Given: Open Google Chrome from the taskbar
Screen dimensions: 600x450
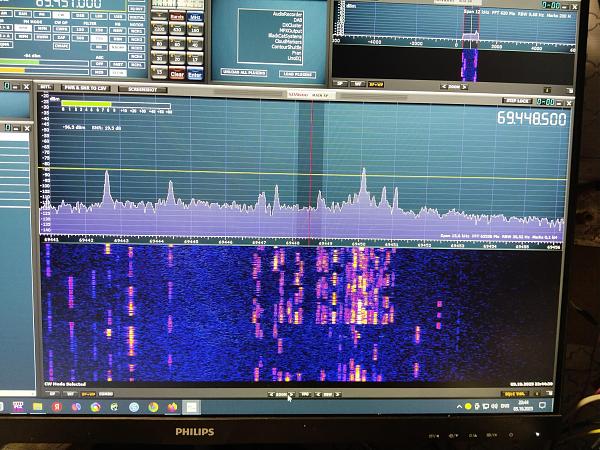Looking at the screenshot, I should point(153,408).
